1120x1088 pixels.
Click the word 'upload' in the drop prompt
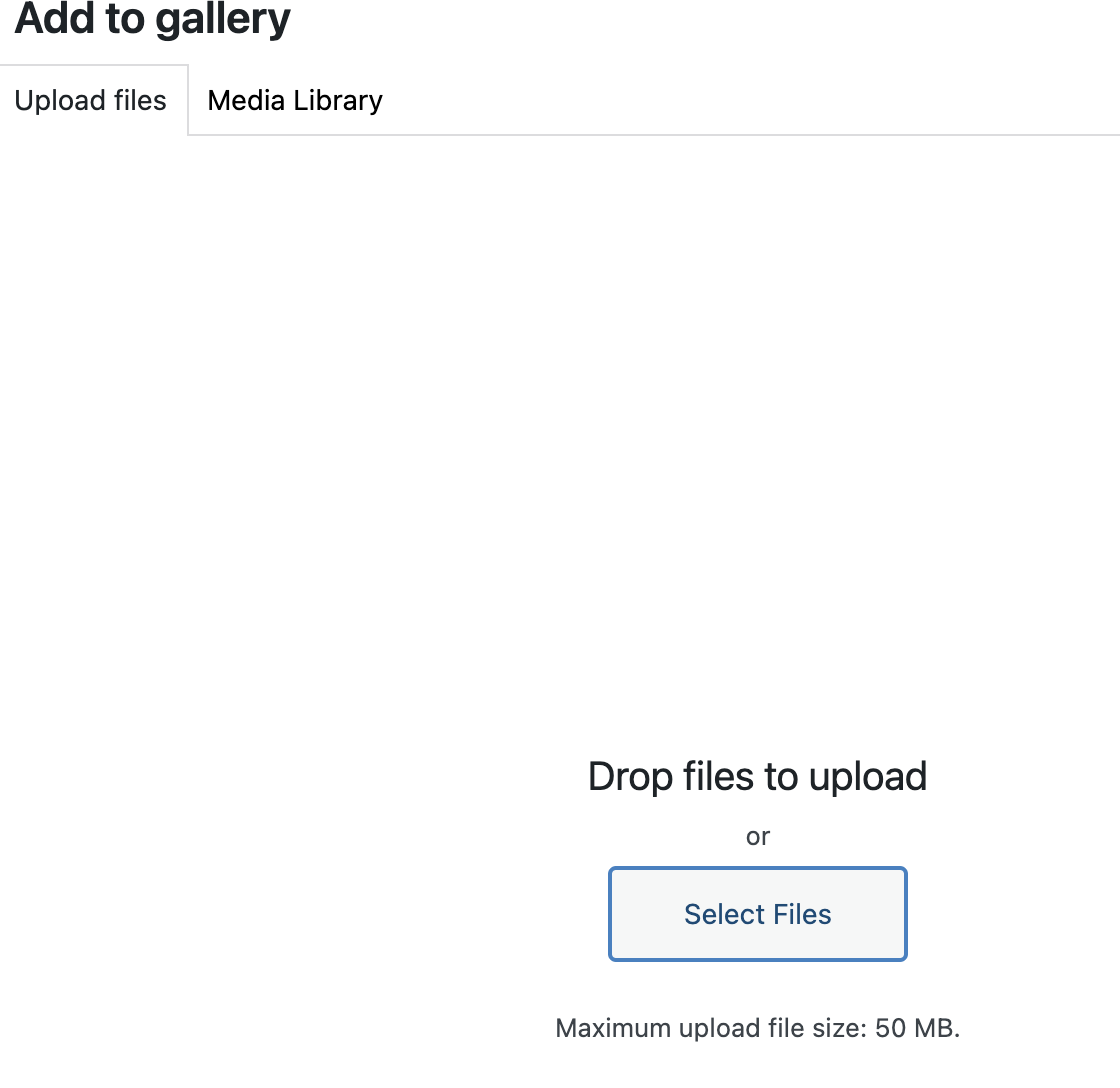pos(868,777)
